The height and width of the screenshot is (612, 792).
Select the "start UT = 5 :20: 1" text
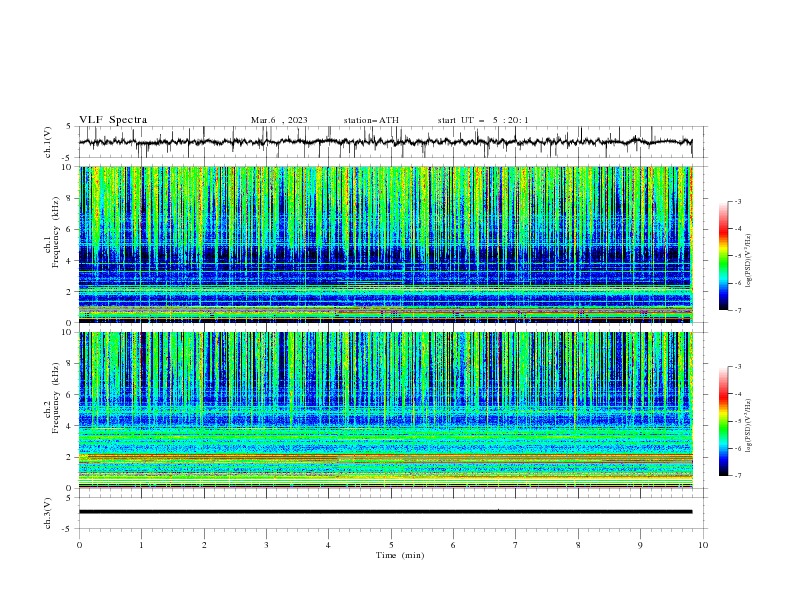click(483, 120)
